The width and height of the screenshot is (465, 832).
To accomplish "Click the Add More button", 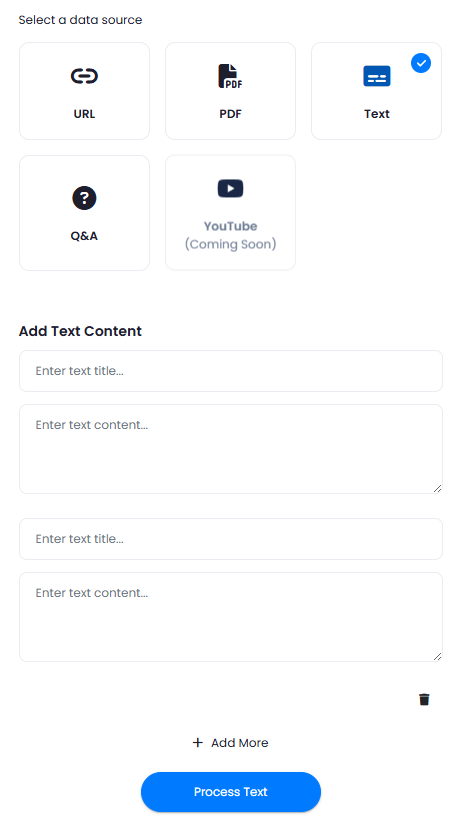I will (230, 742).
